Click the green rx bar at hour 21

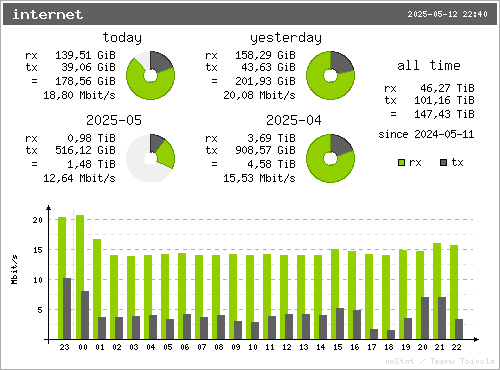point(437,291)
